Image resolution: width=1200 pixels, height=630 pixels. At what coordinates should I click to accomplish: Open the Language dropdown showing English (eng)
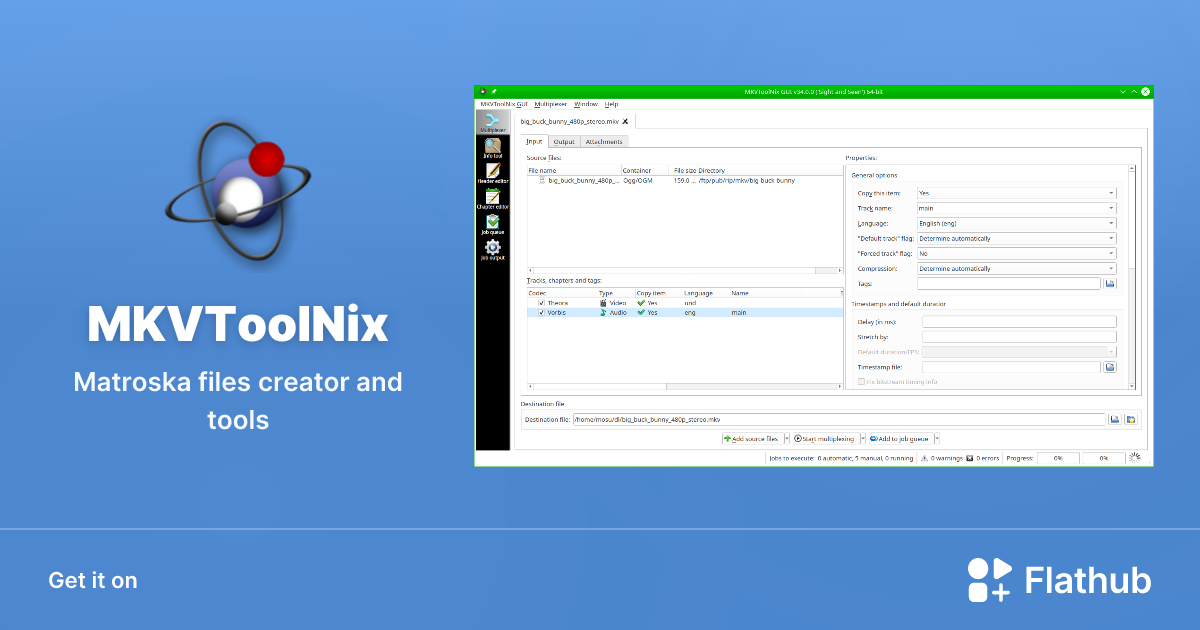point(1015,223)
